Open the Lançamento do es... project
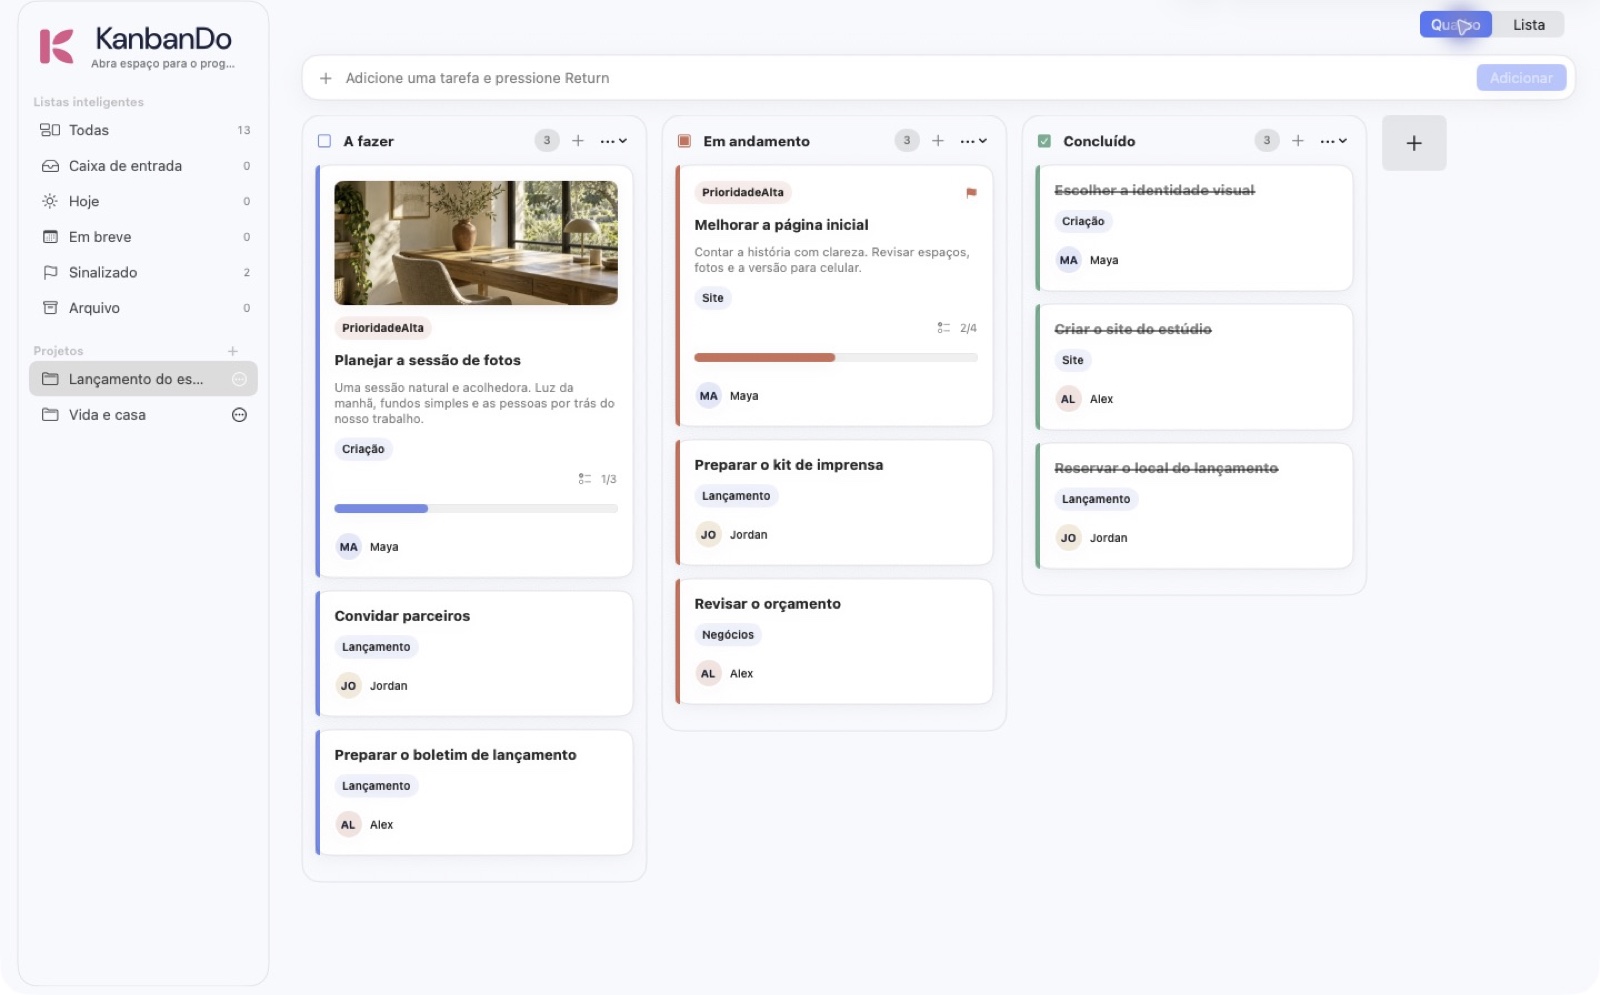 (x=143, y=379)
